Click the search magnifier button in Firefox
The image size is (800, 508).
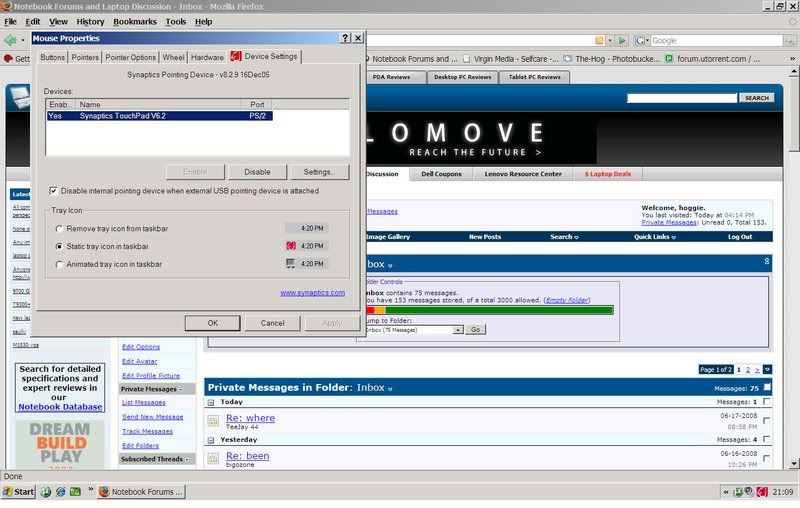tap(789, 40)
